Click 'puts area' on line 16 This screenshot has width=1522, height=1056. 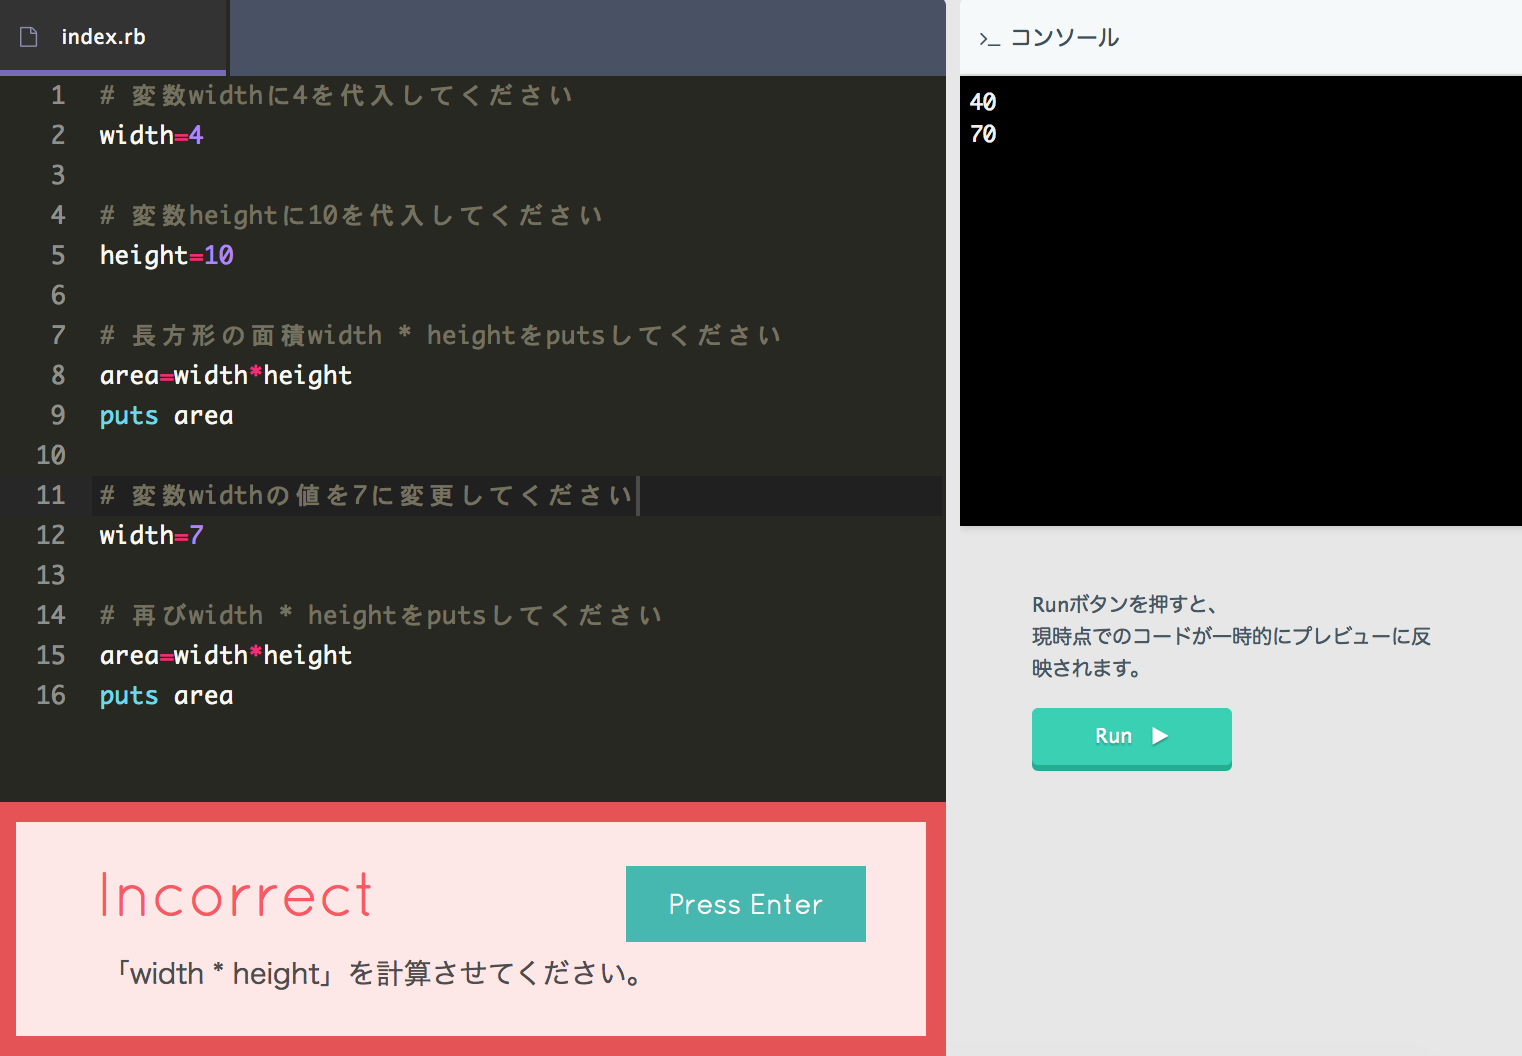click(166, 695)
